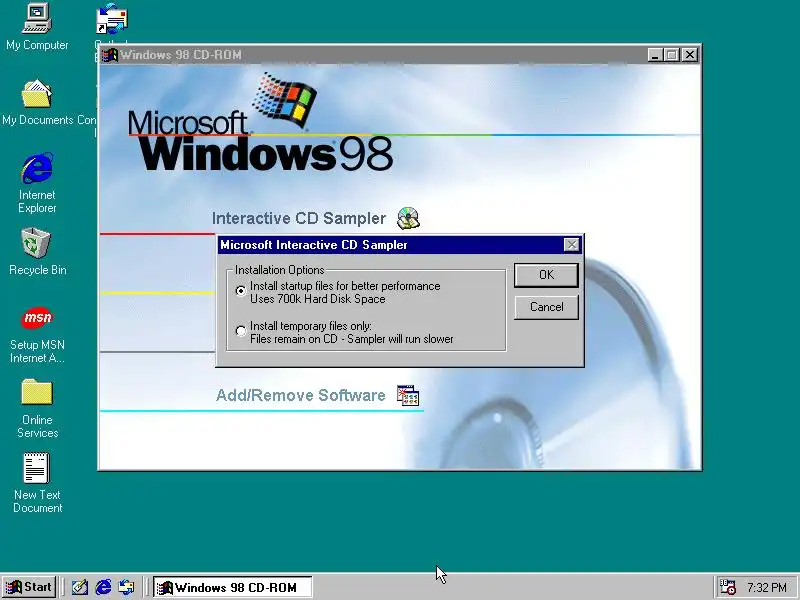Click the Task Scheduler tray icon
Image resolution: width=800 pixels, height=600 pixels.
[727, 587]
